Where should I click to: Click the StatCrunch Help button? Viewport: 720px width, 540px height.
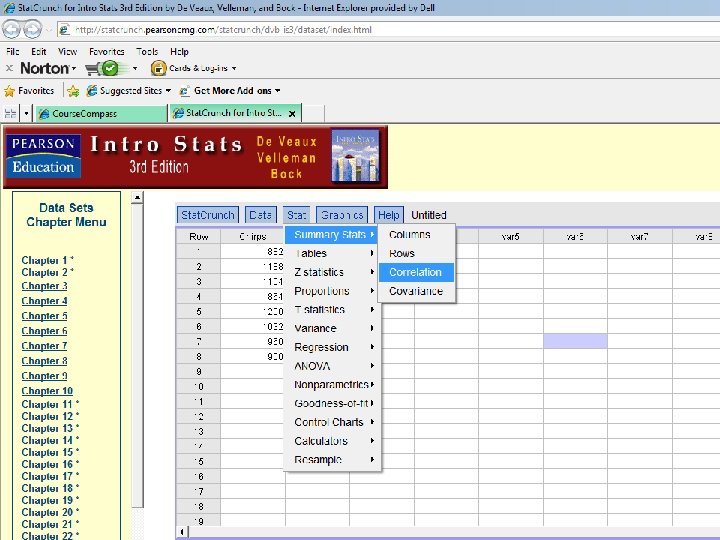(x=388, y=215)
